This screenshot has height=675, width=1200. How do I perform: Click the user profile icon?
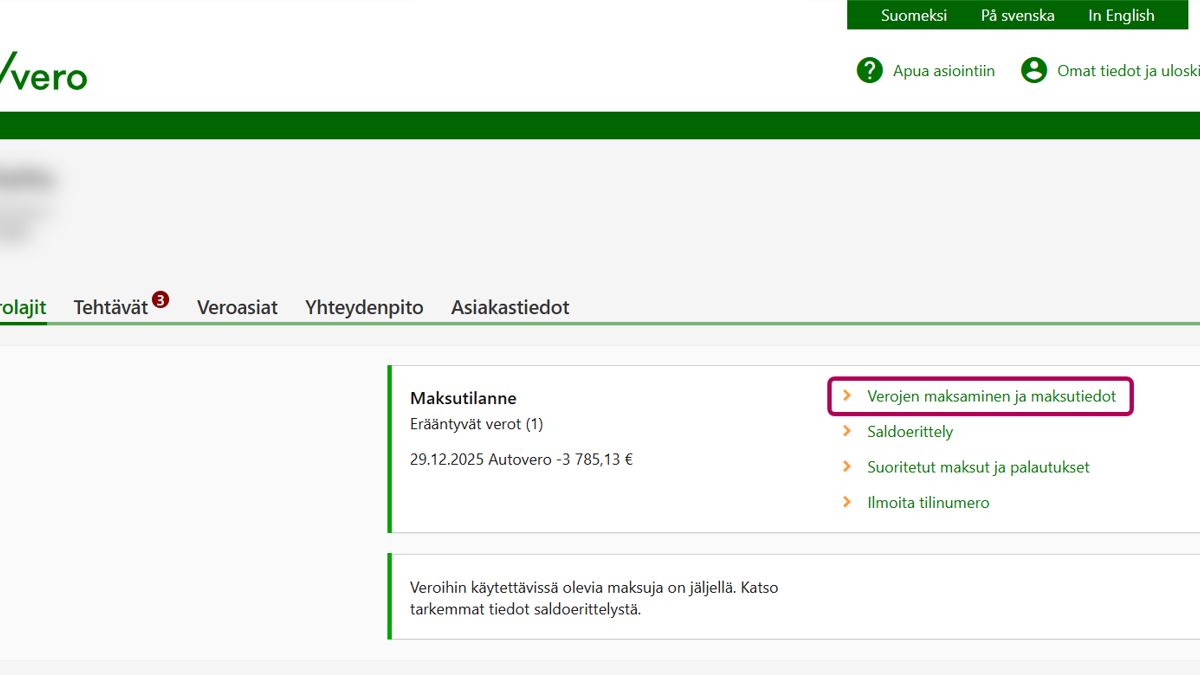click(x=1033, y=70)
